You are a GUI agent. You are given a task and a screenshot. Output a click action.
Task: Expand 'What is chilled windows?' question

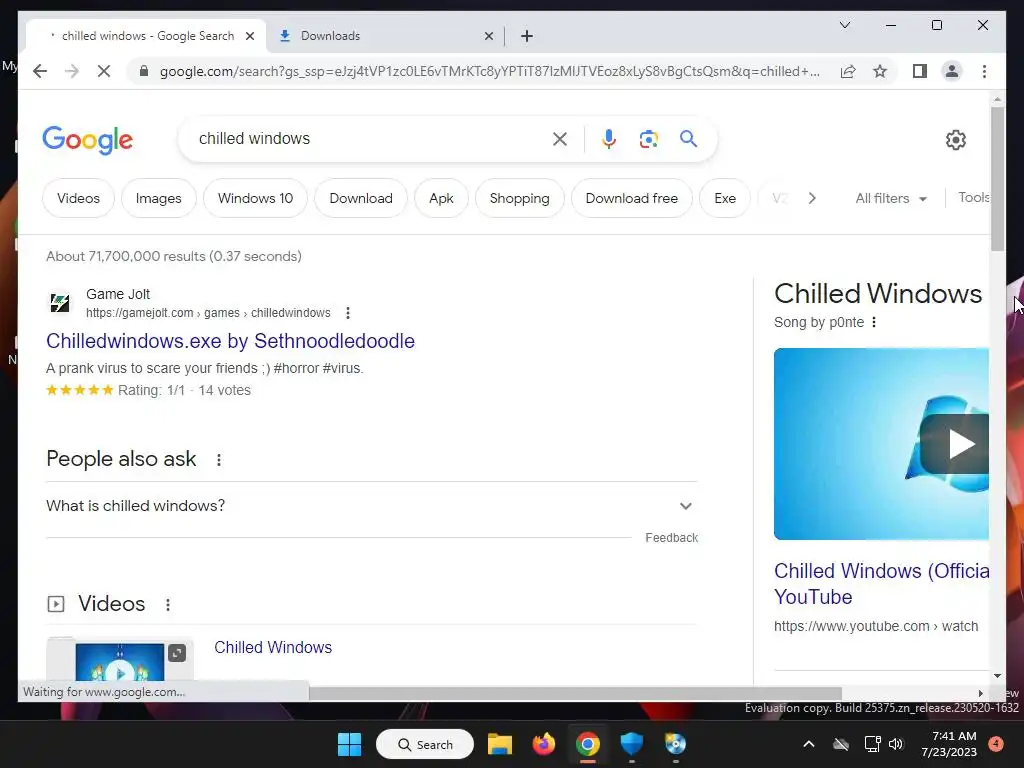[371, 506]
